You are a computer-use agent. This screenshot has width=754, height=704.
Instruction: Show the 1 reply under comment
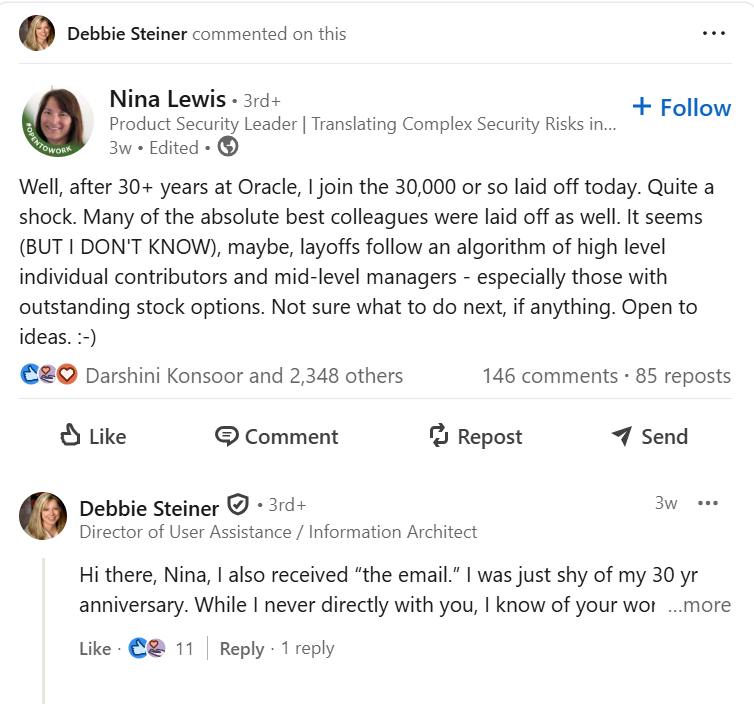(307, 648)
